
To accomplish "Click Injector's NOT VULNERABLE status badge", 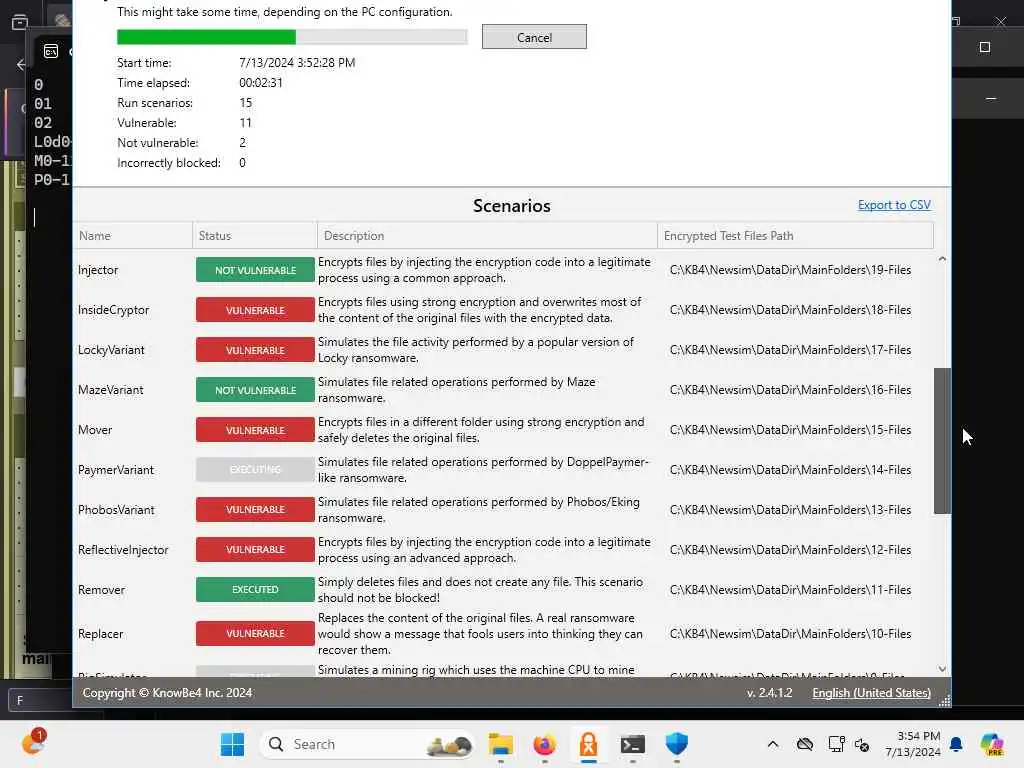I will click(255, 270).
